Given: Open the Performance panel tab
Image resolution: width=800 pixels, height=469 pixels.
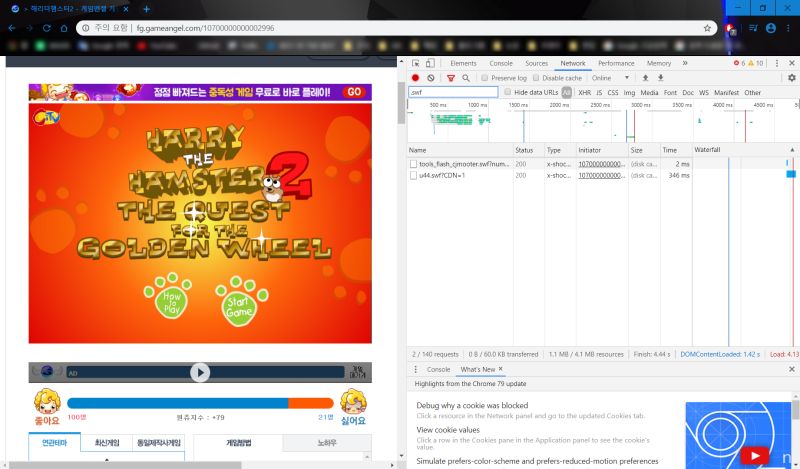Looking at the screenshot, I should [616, 63].
